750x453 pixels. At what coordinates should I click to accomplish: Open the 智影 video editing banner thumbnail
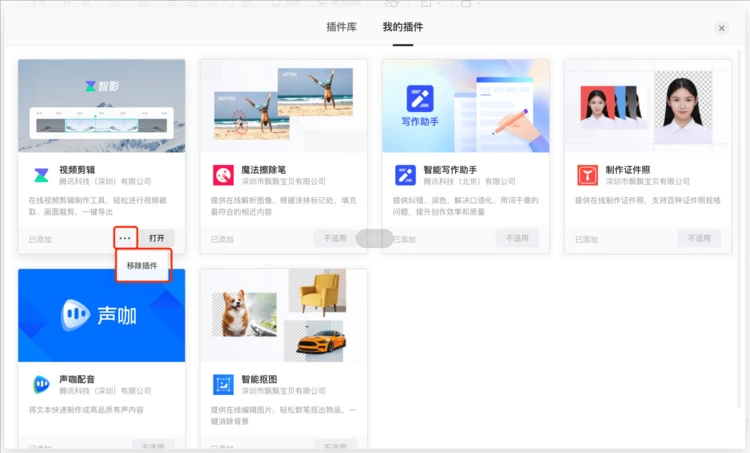coord(101,105)
